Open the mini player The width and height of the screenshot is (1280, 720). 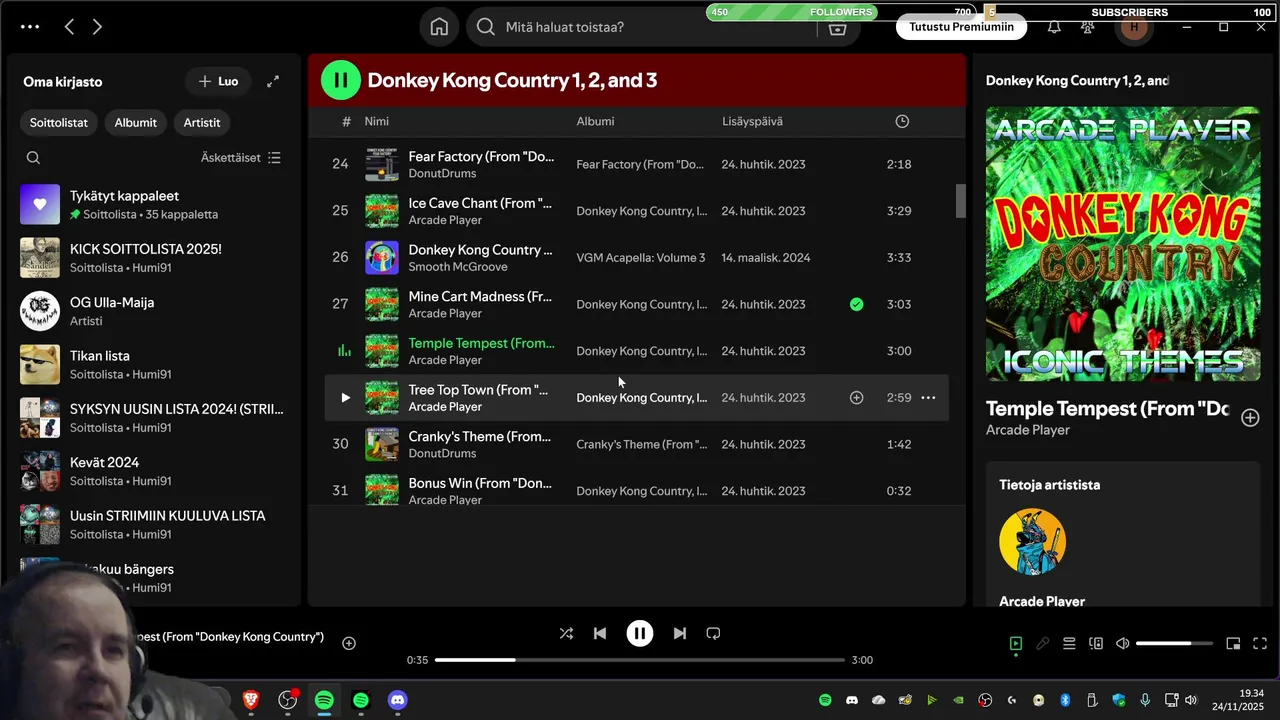[1233, 643]
